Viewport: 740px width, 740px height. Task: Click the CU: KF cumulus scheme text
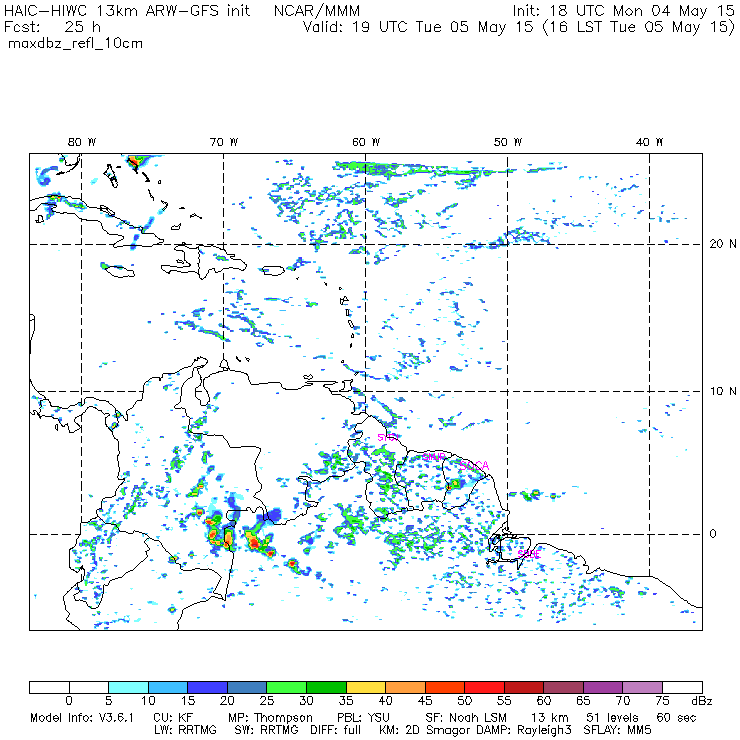click(173, 718)
